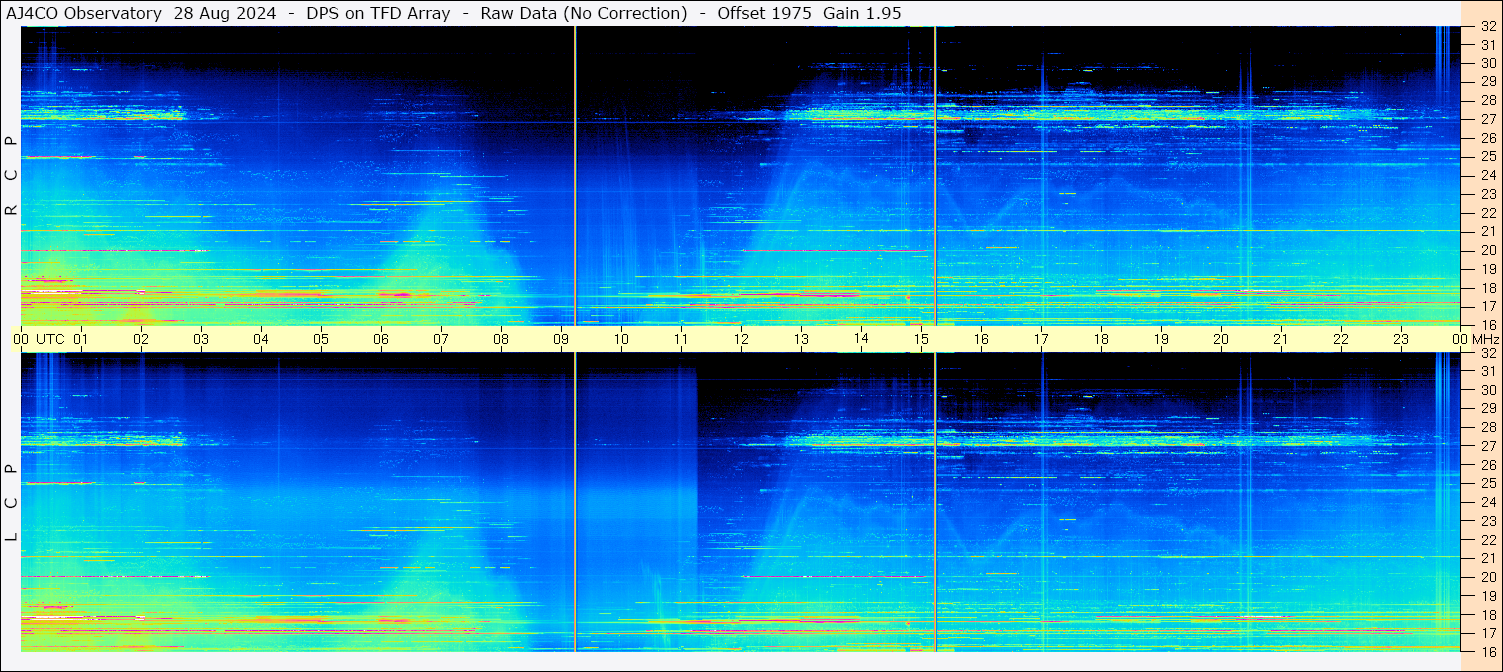Viewport: 1503px width, 672px height.
Task: Click hour label "22" on time axis
Action: tap(1341, 339)
